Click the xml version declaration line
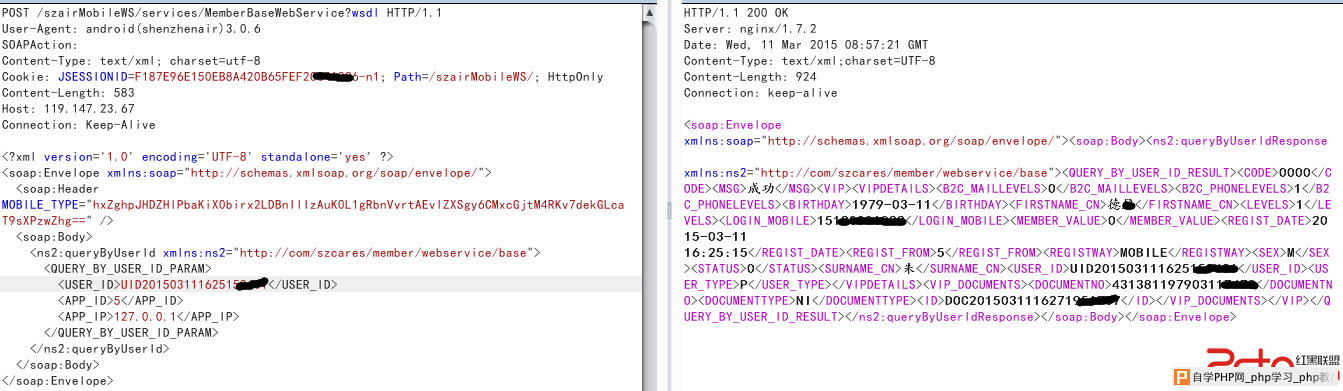 coord(198,156)
